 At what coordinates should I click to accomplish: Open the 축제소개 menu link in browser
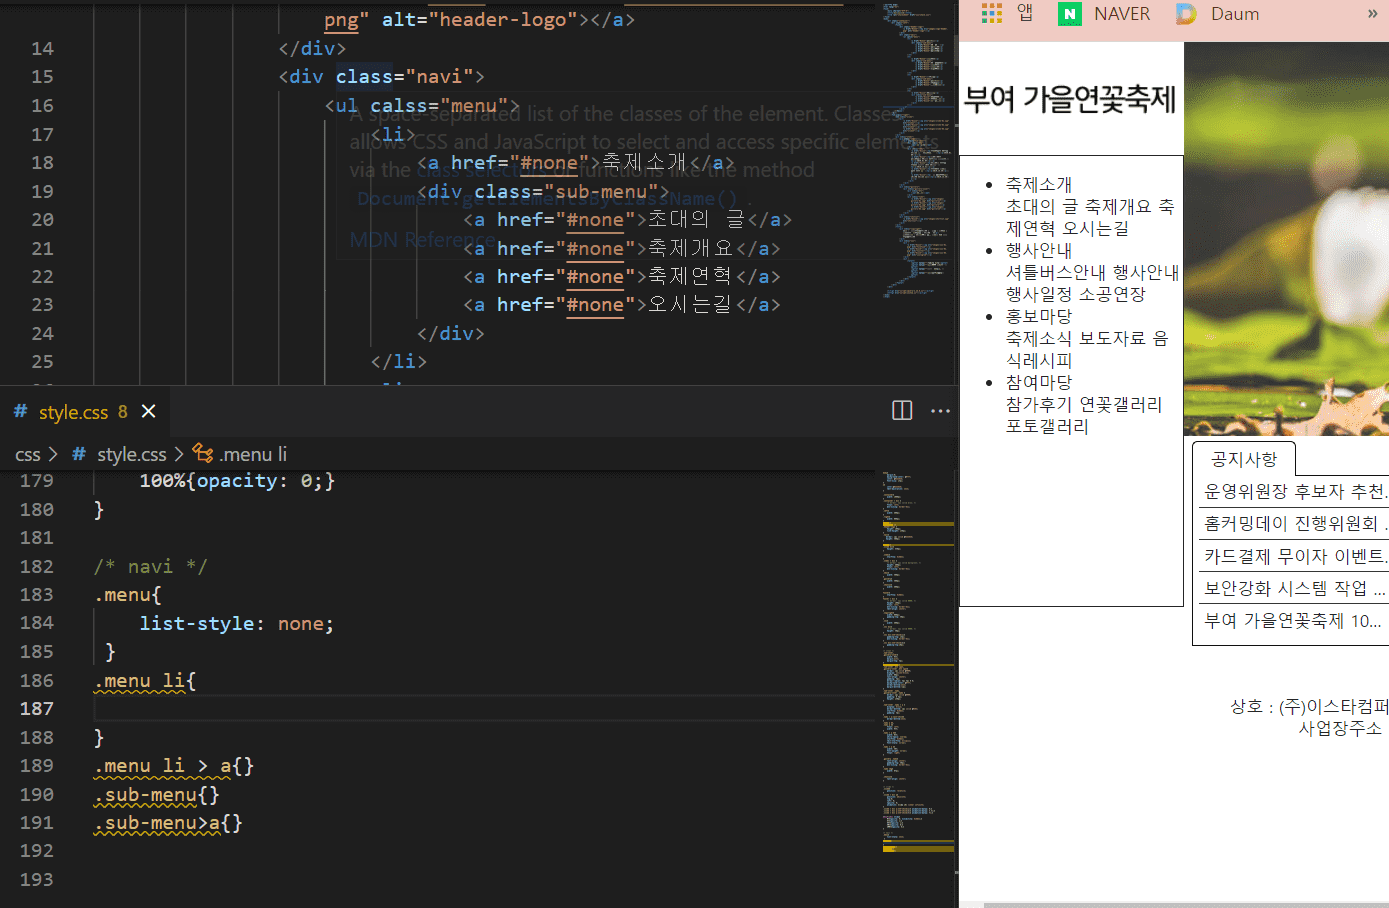(1039, 185)
